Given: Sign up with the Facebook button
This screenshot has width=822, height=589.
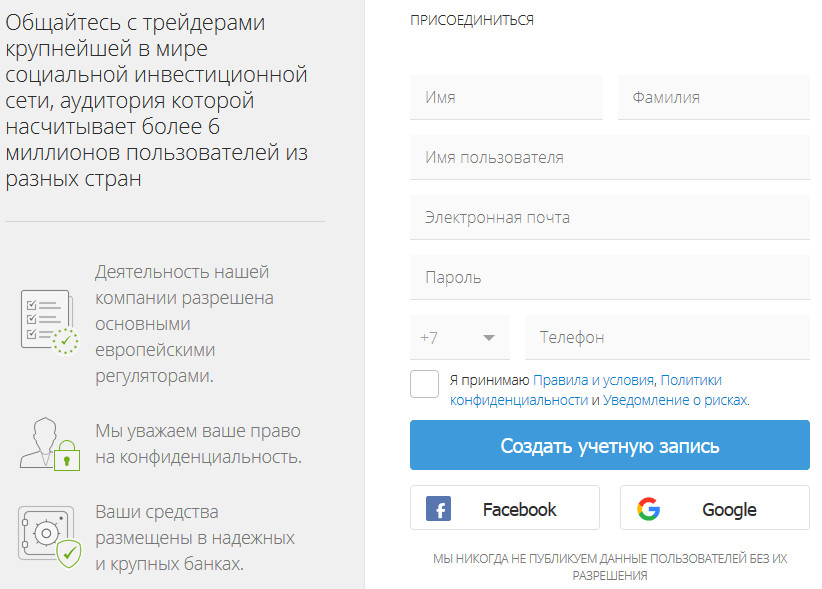Looking at the screenshot, I should pos(504,508).
